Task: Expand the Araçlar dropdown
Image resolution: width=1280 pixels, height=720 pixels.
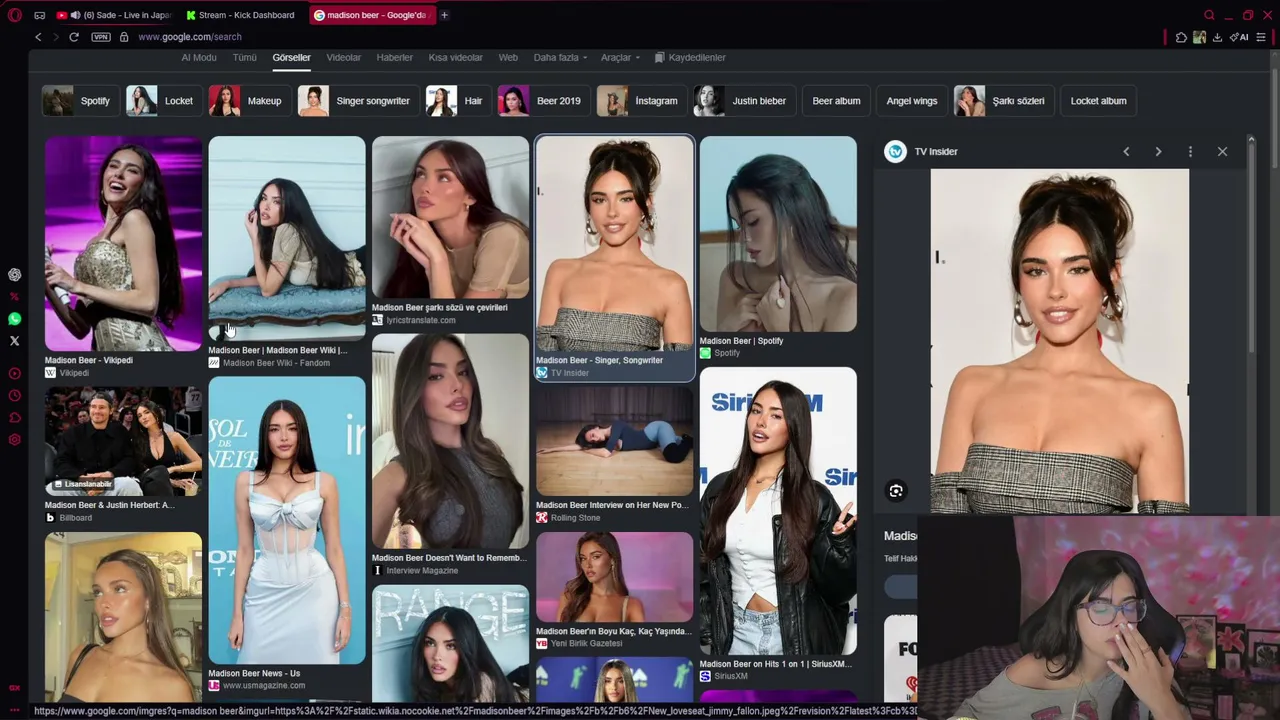Action: click(x=620, y=58)
